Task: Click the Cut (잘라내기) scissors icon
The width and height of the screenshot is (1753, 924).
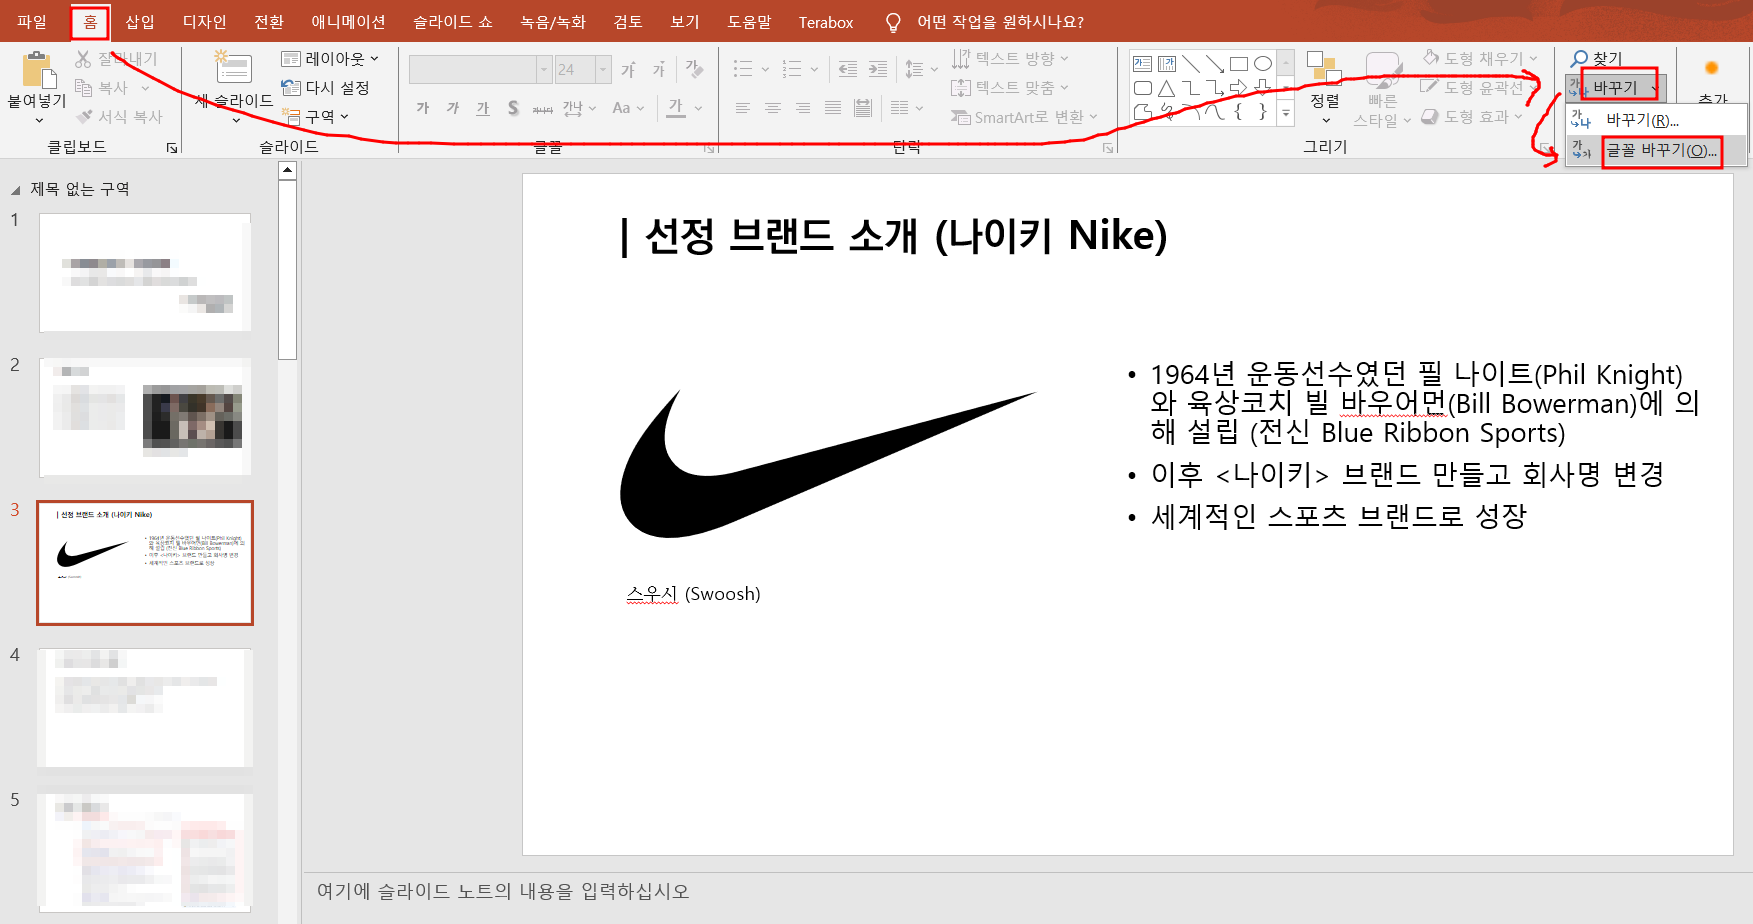Action: [84, 59]
